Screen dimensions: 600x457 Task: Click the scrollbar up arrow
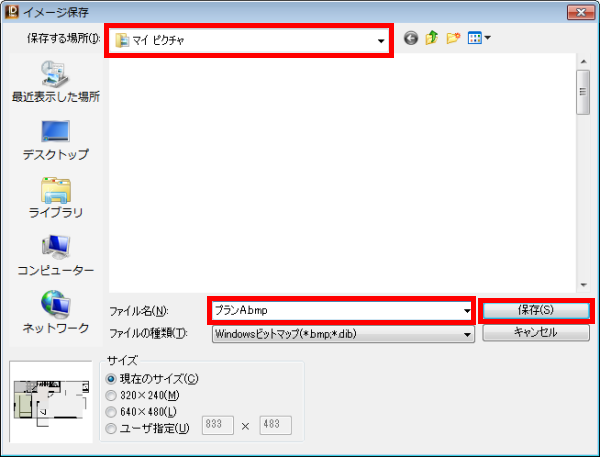coord(583,62)
